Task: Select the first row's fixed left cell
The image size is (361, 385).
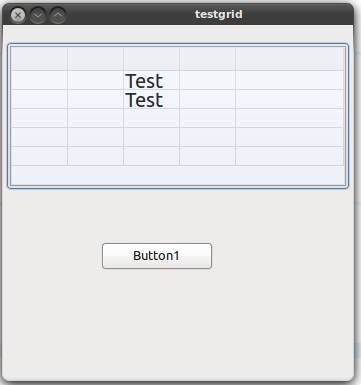Action: click(x=39, y=80)
